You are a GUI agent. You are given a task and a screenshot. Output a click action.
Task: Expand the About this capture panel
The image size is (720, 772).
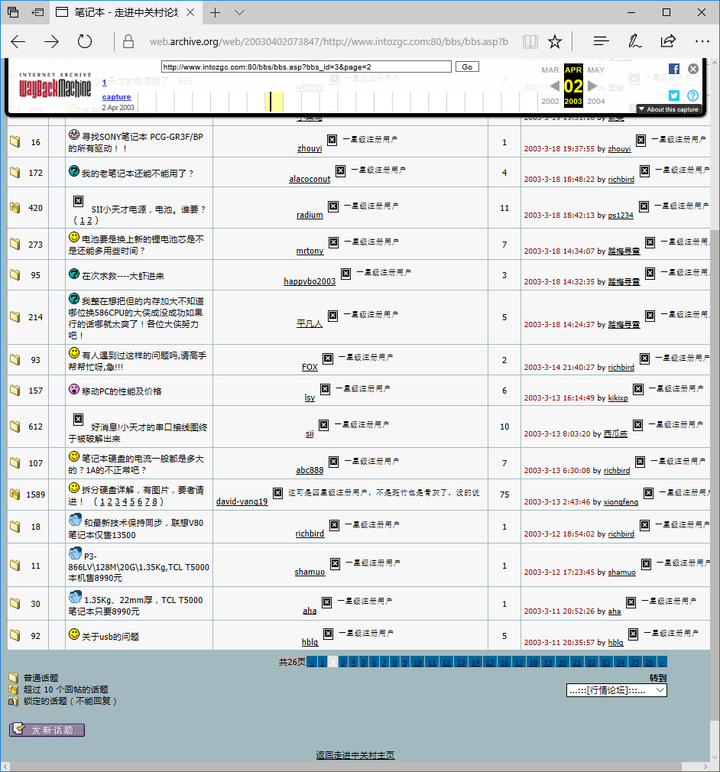pos(668,109)
